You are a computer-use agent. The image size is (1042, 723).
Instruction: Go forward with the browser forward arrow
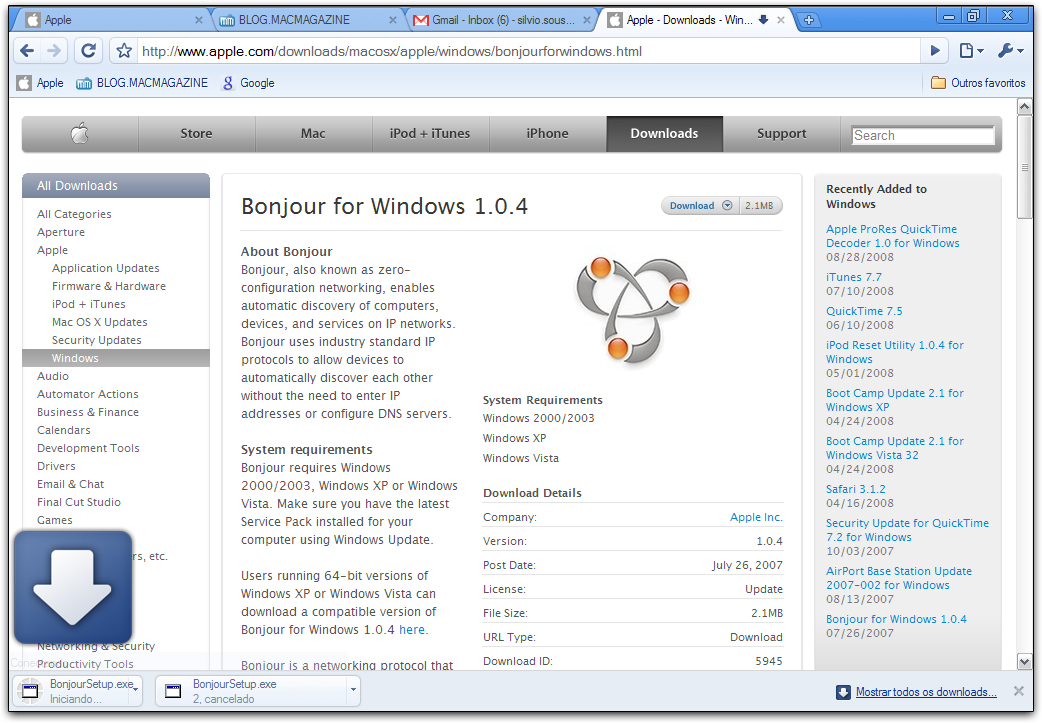pos(54,51)
